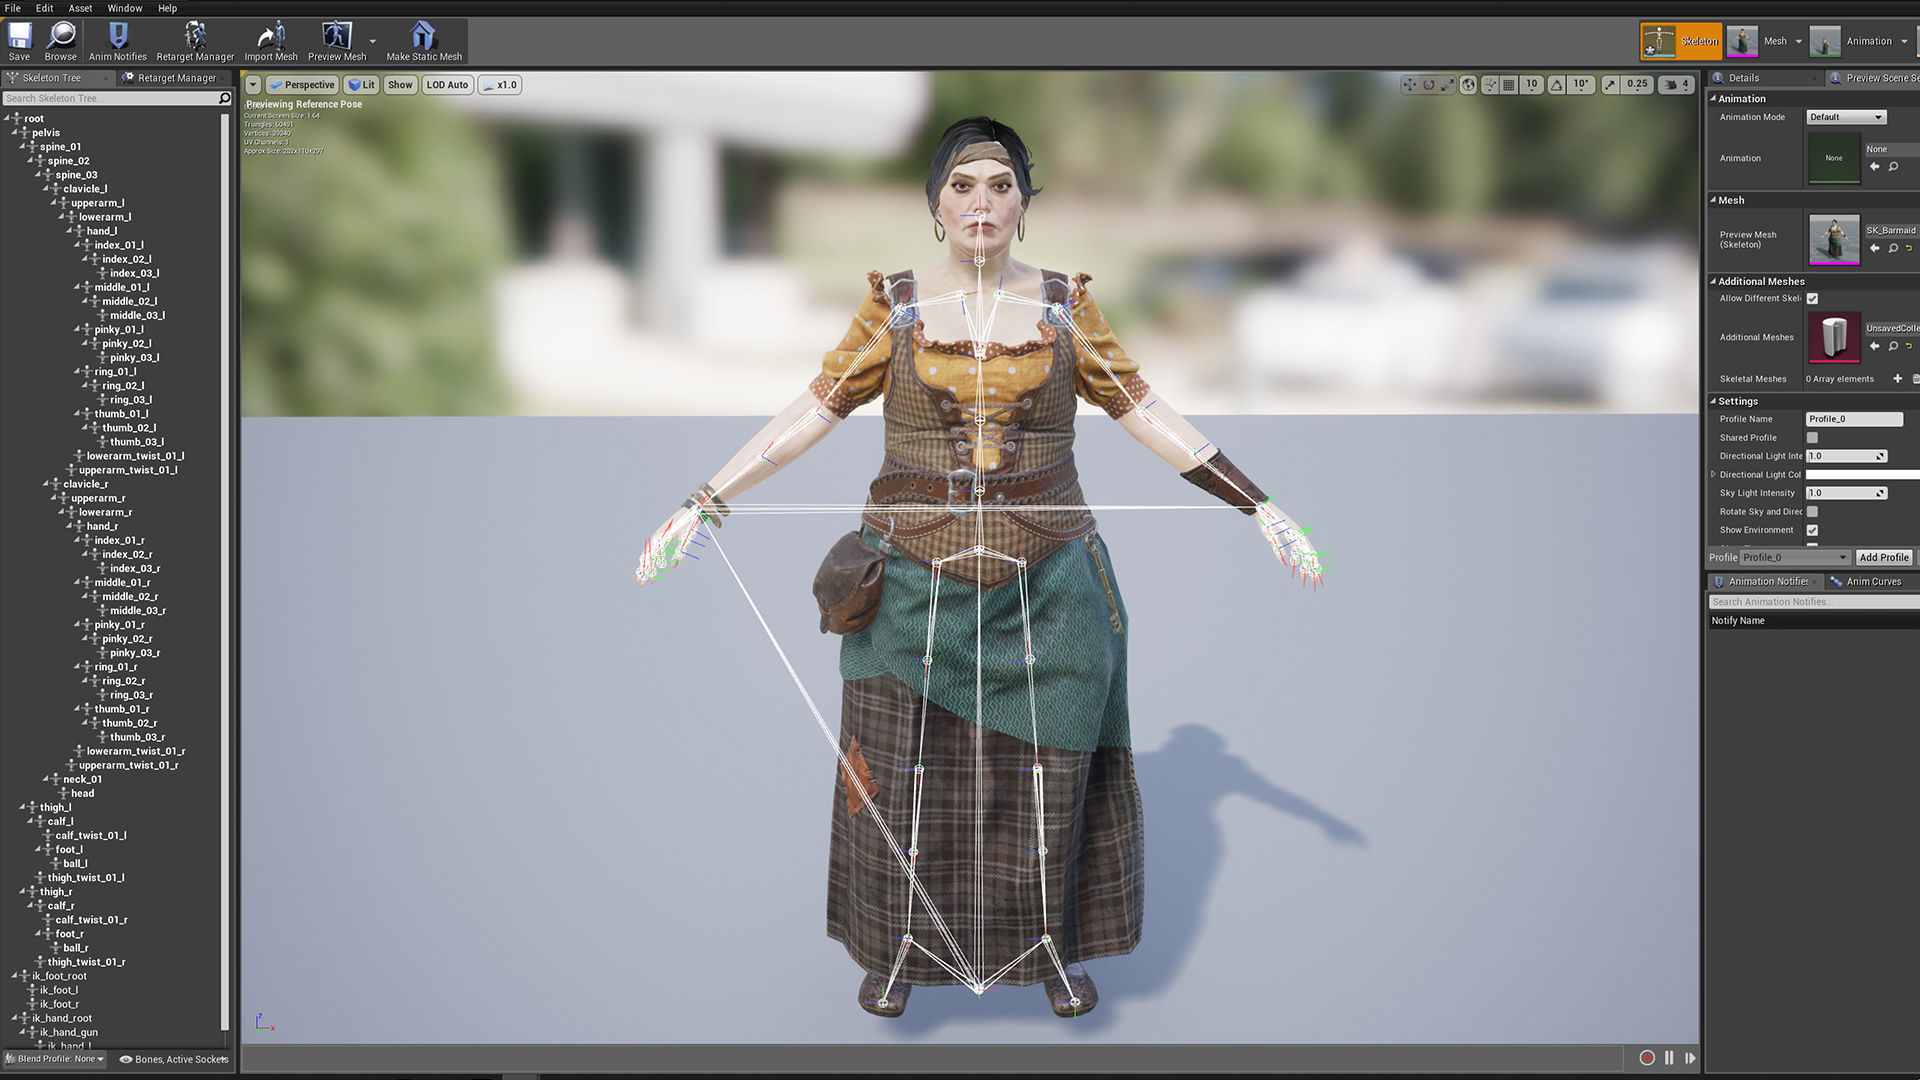Open the Edit menu
Viewport: 1920px width, 1080px height.
[45, 8]
